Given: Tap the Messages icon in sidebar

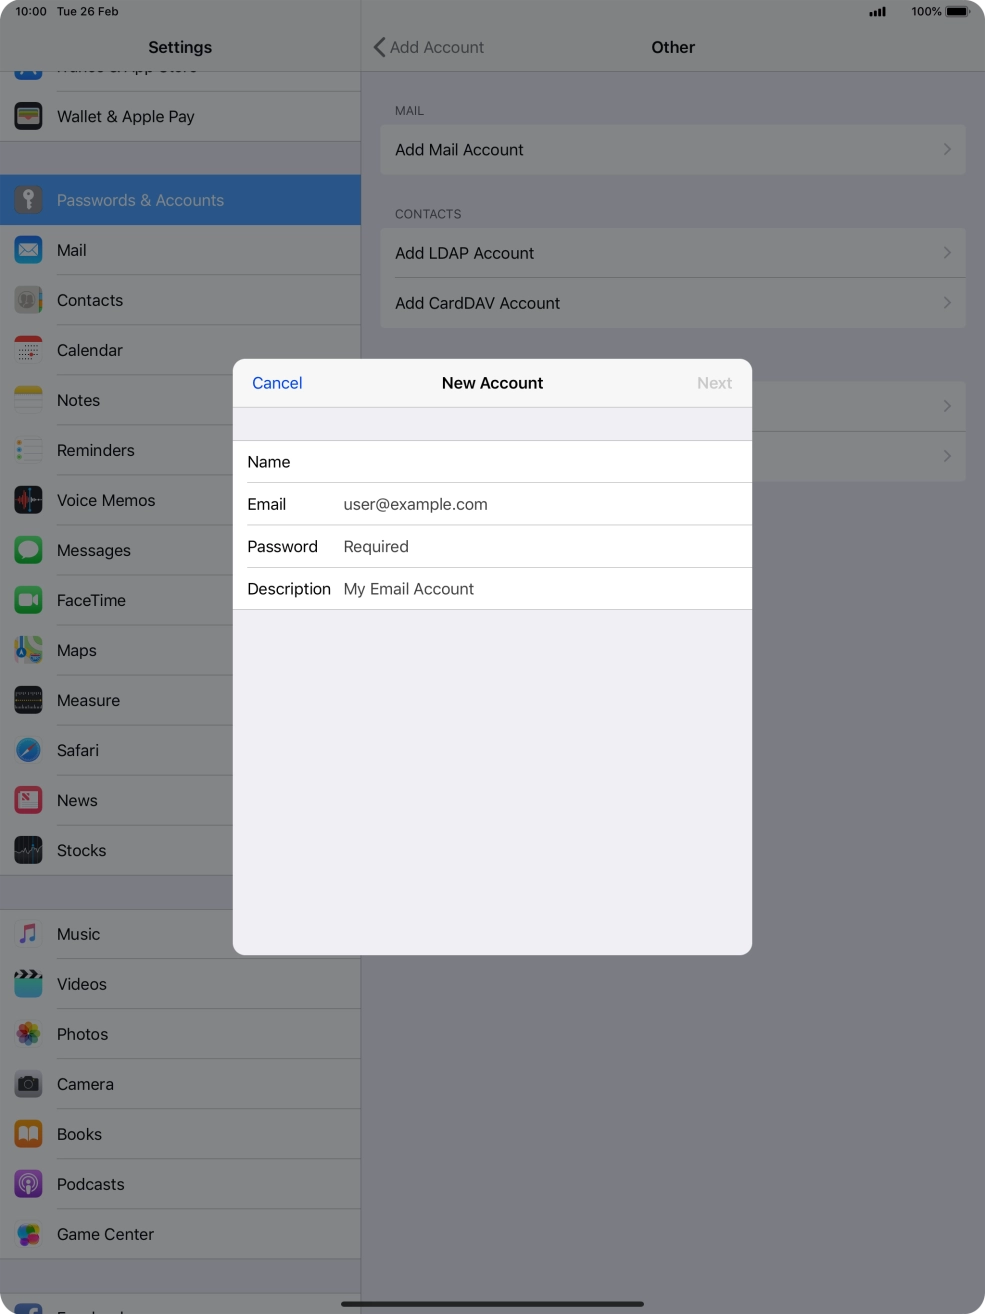Looking at the screenshot, I should 28,550.
